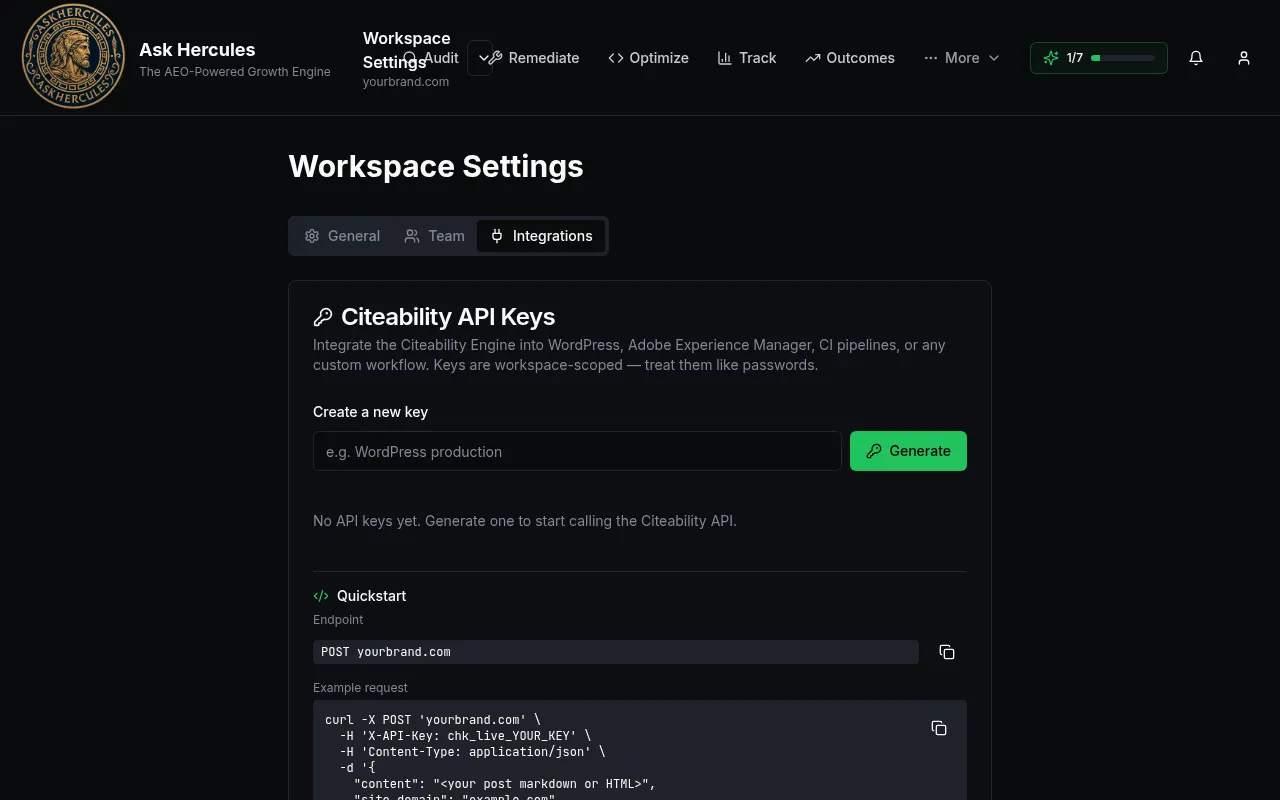Select the Integrations tab
This screenshot has width=1280, height=800.
click(x=541, y=236)
